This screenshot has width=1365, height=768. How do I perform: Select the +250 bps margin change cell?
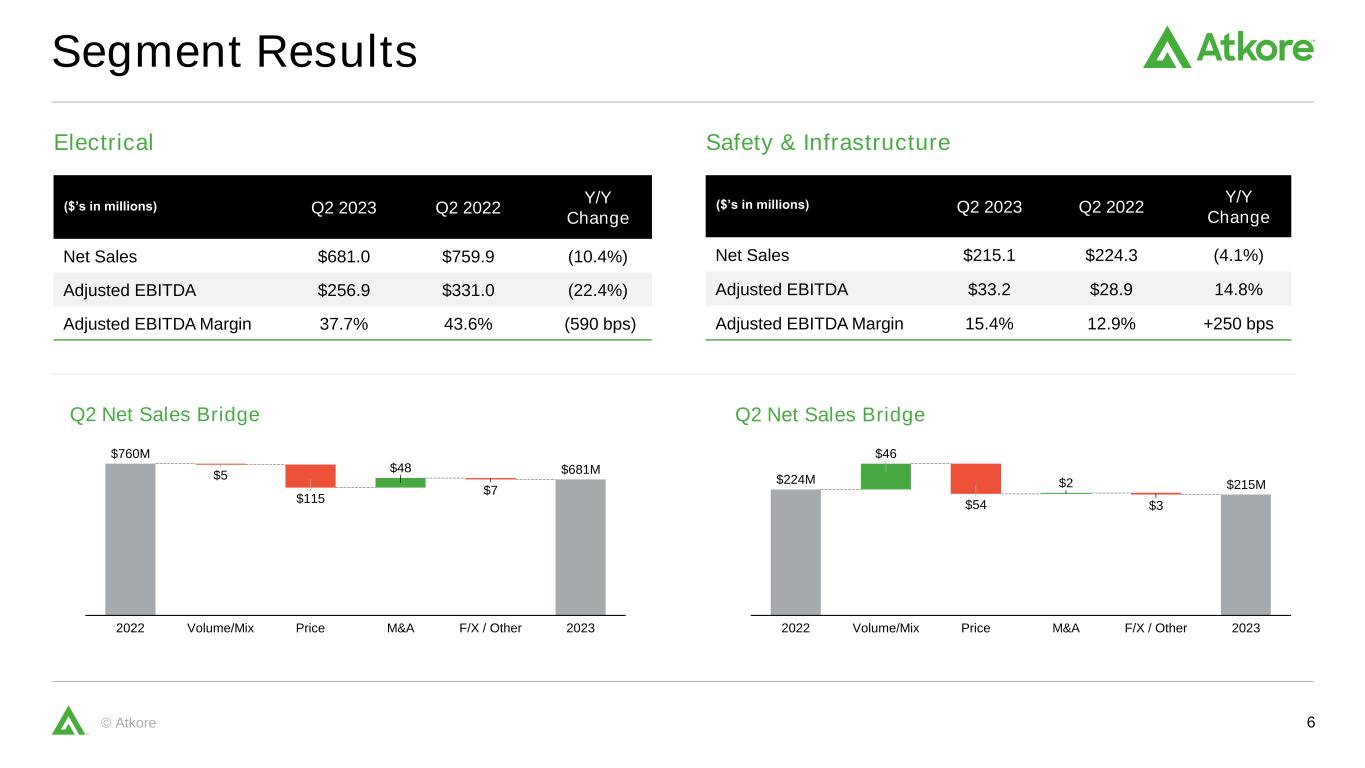1239,323
